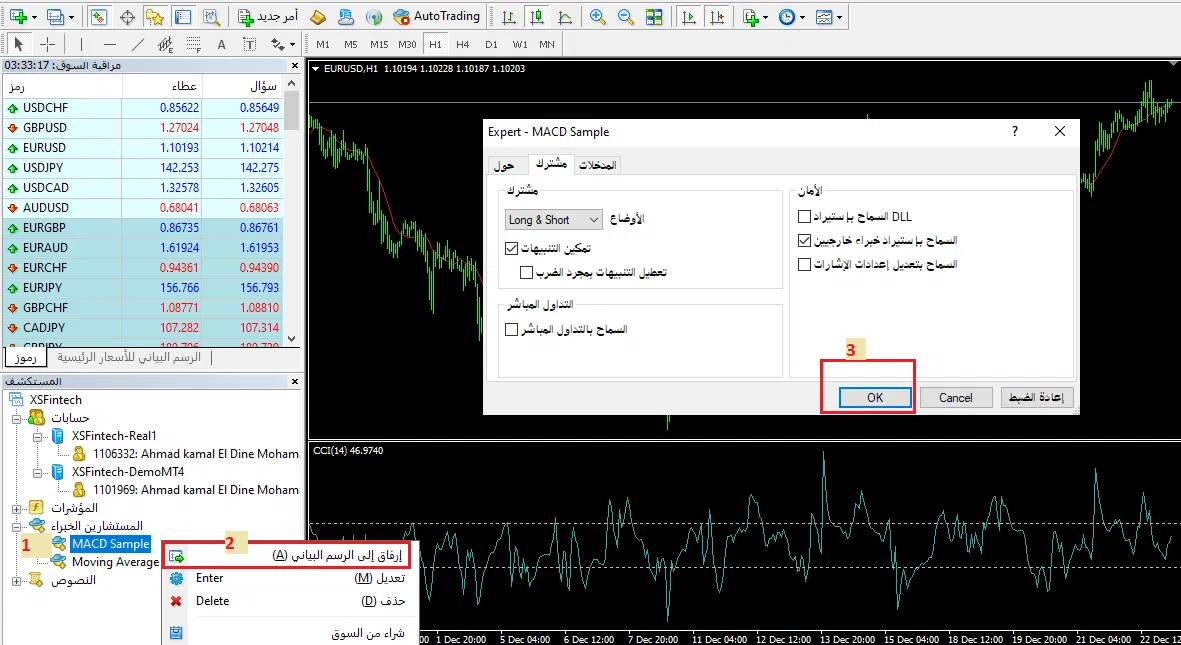Collapse the حسابات accounts tree node

click(15, 417)
